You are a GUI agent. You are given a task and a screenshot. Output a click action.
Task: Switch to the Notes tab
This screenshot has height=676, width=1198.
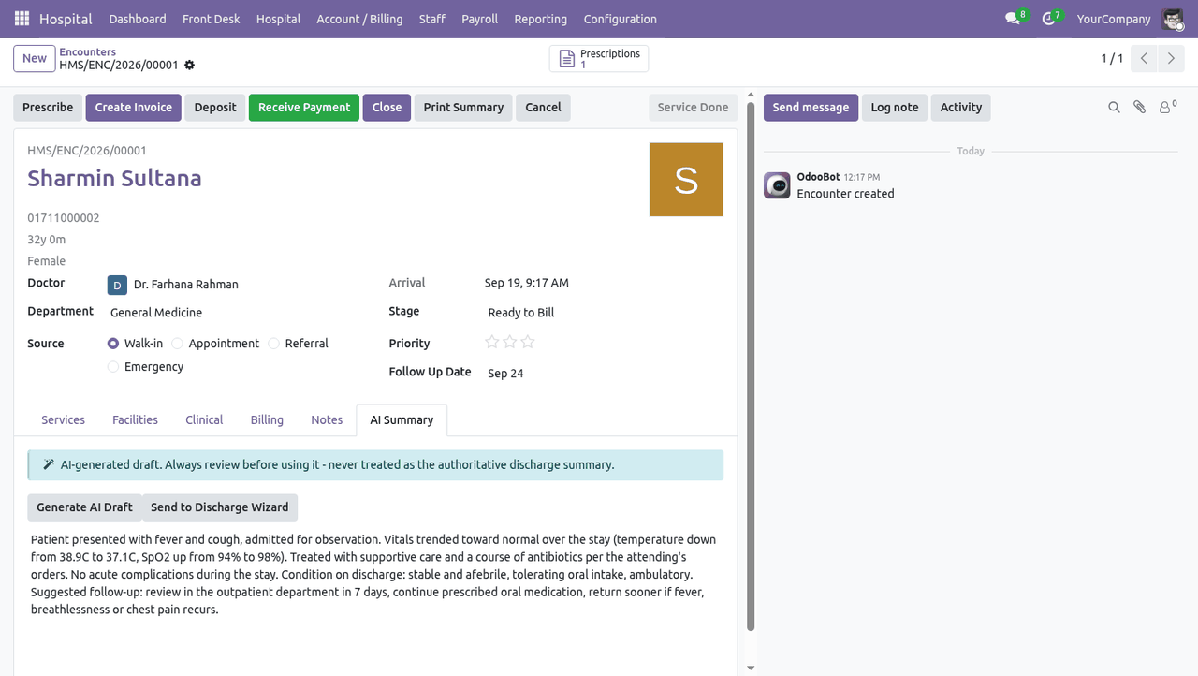327,420
